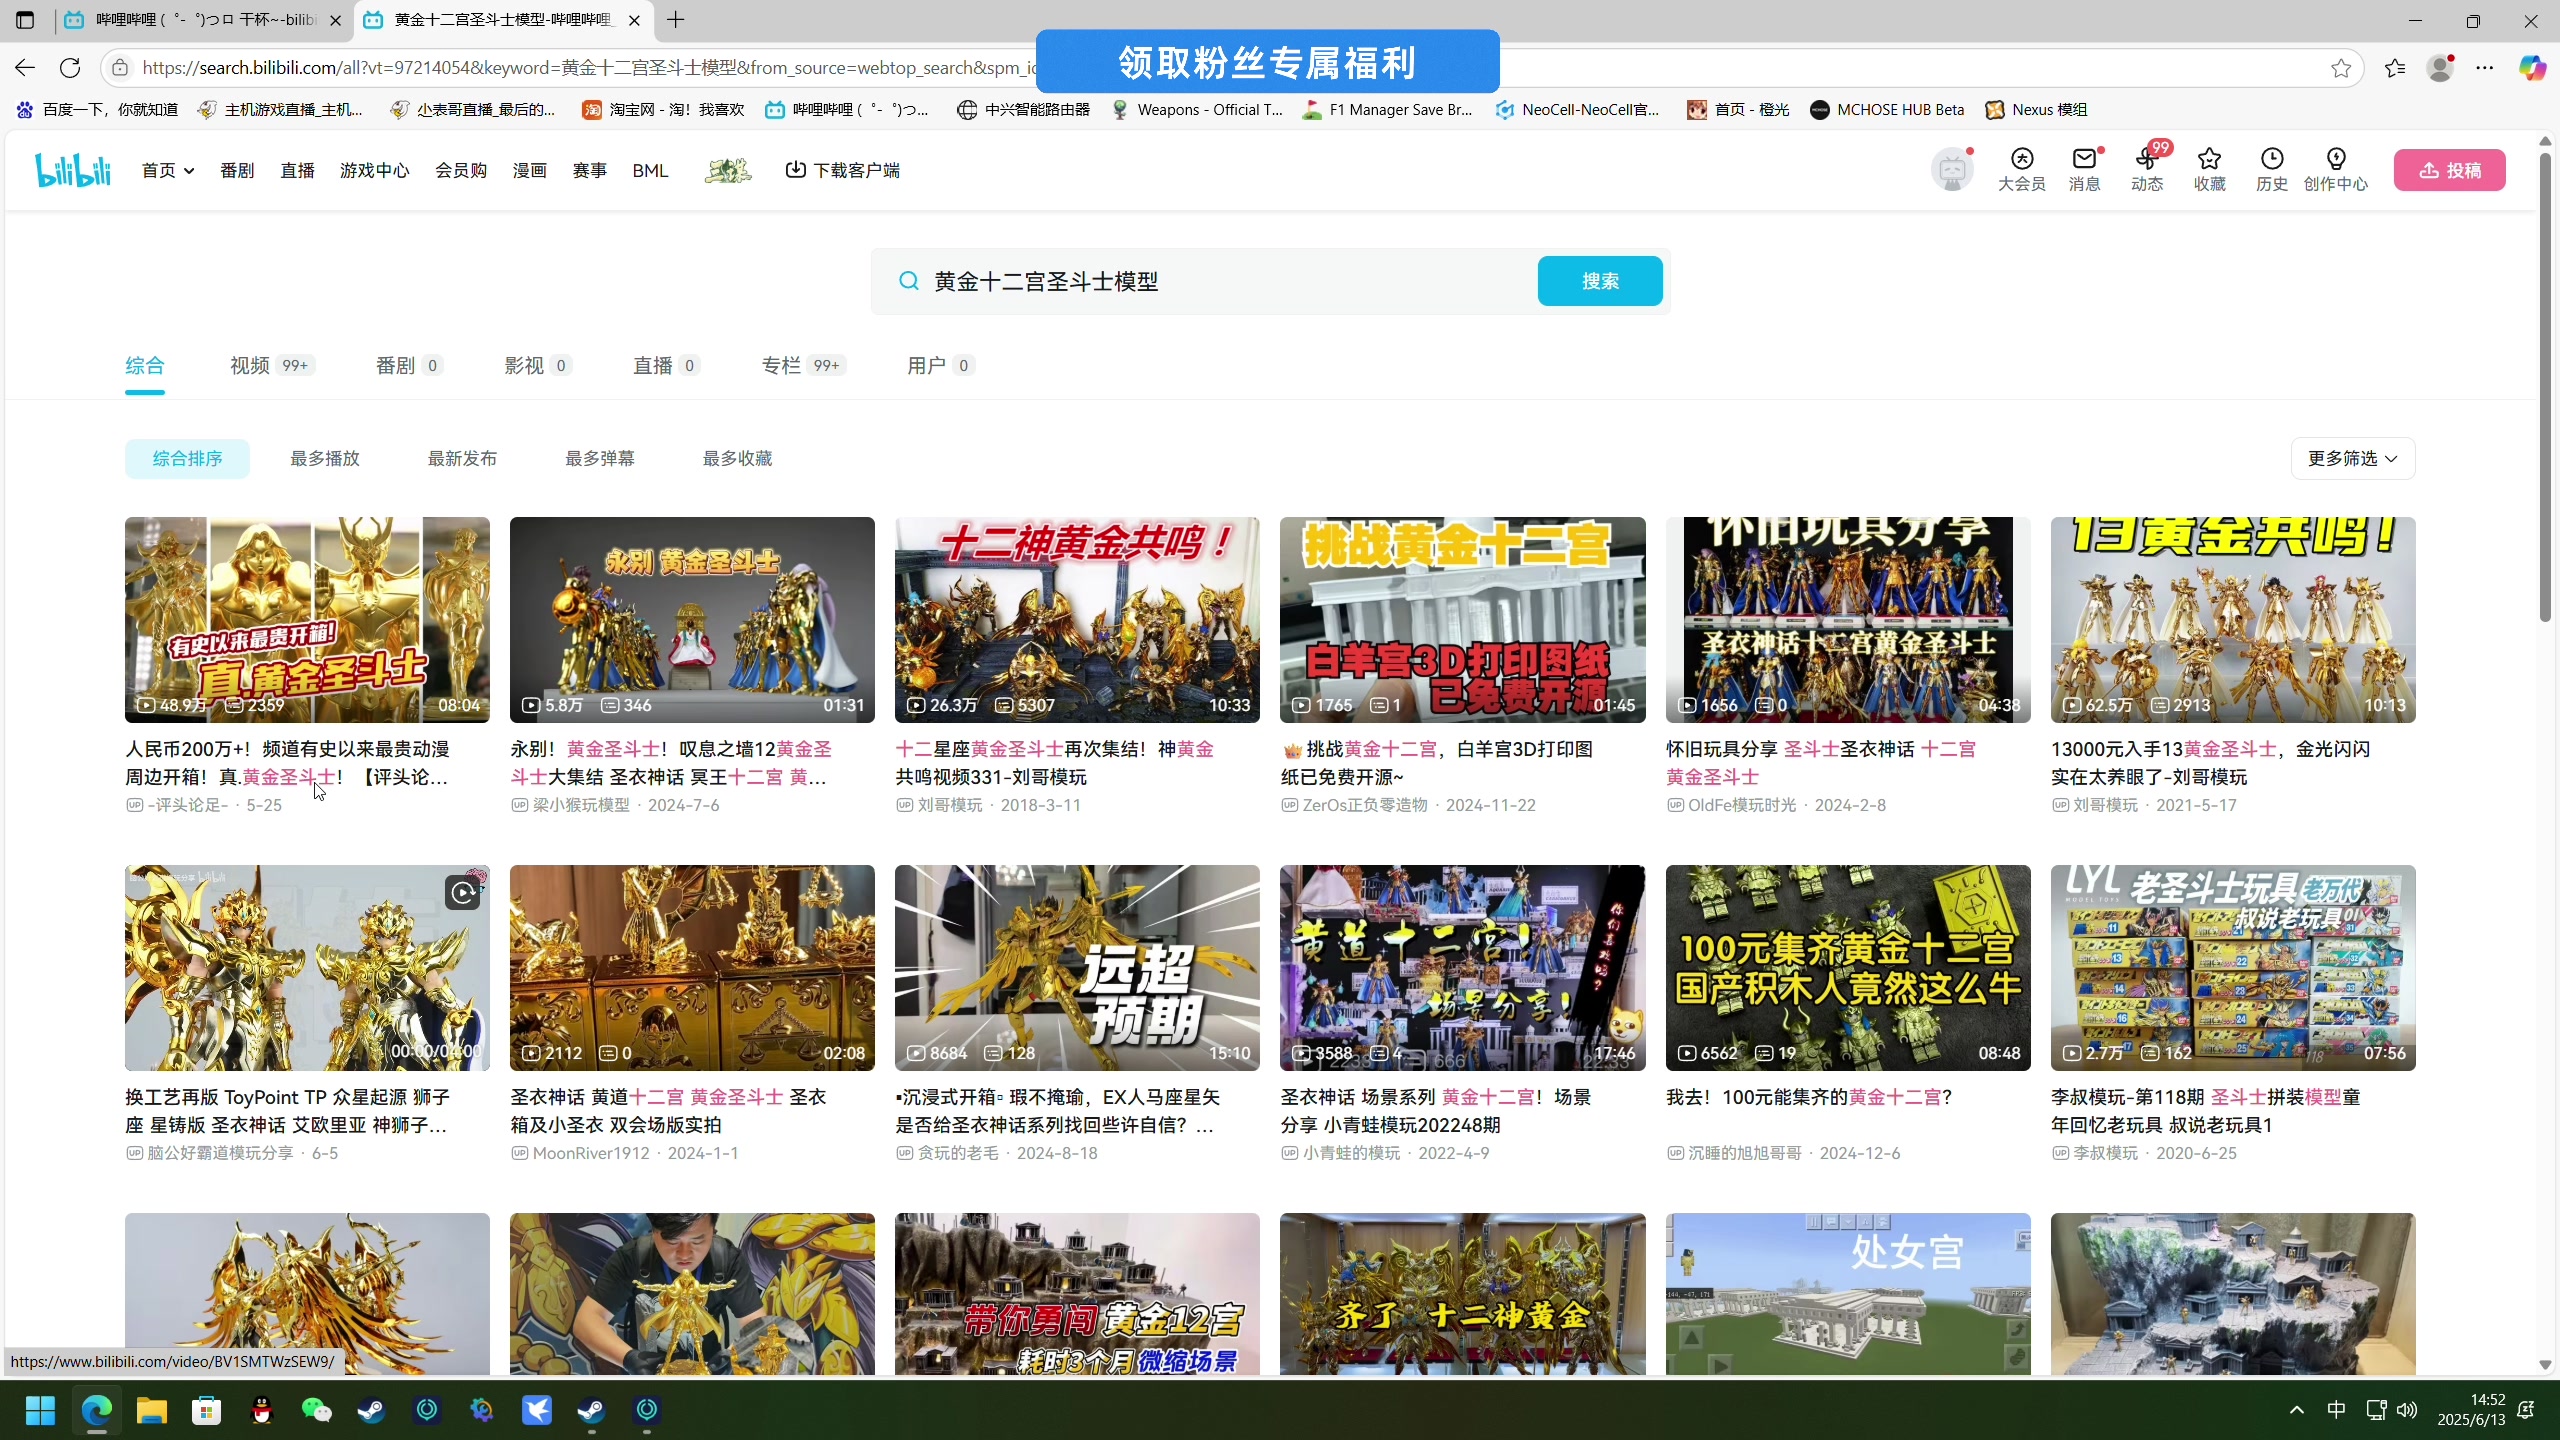2560x1440 pixels.
Task: Switch to the 专栏 results tab
Action: [x=803, y=365]
